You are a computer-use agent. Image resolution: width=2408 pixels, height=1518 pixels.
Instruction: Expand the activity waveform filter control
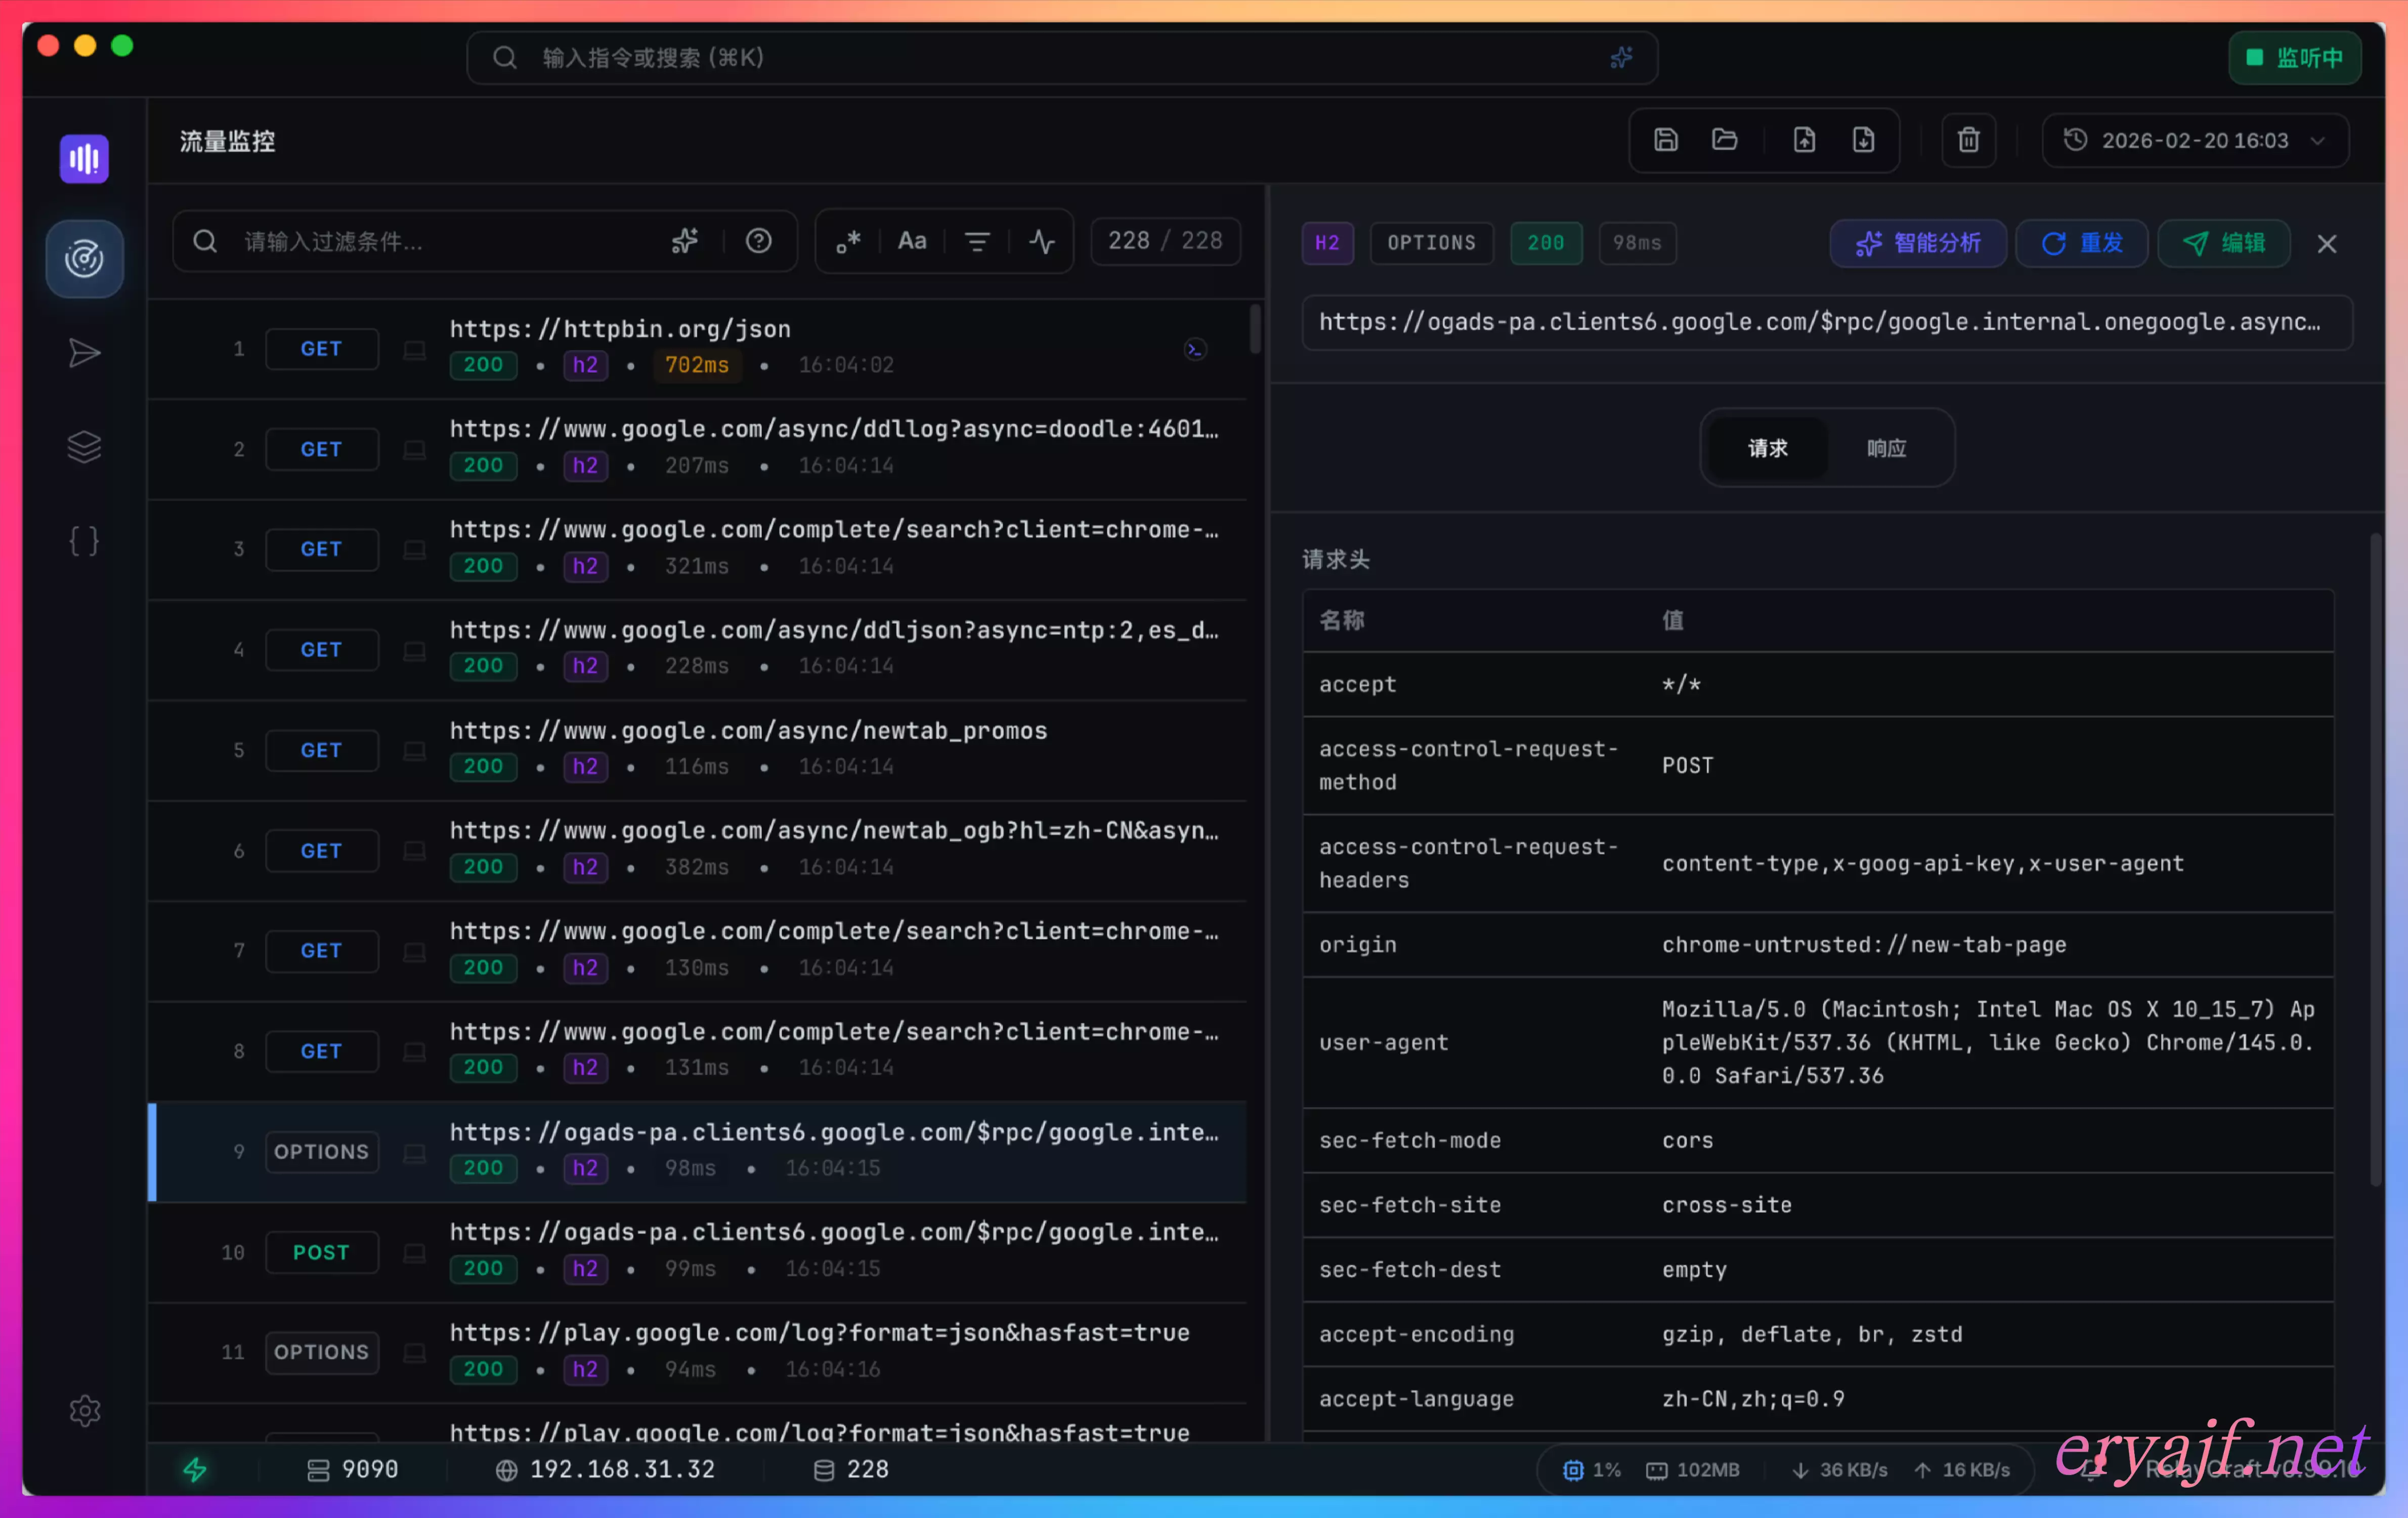(x=1042, y=241)
